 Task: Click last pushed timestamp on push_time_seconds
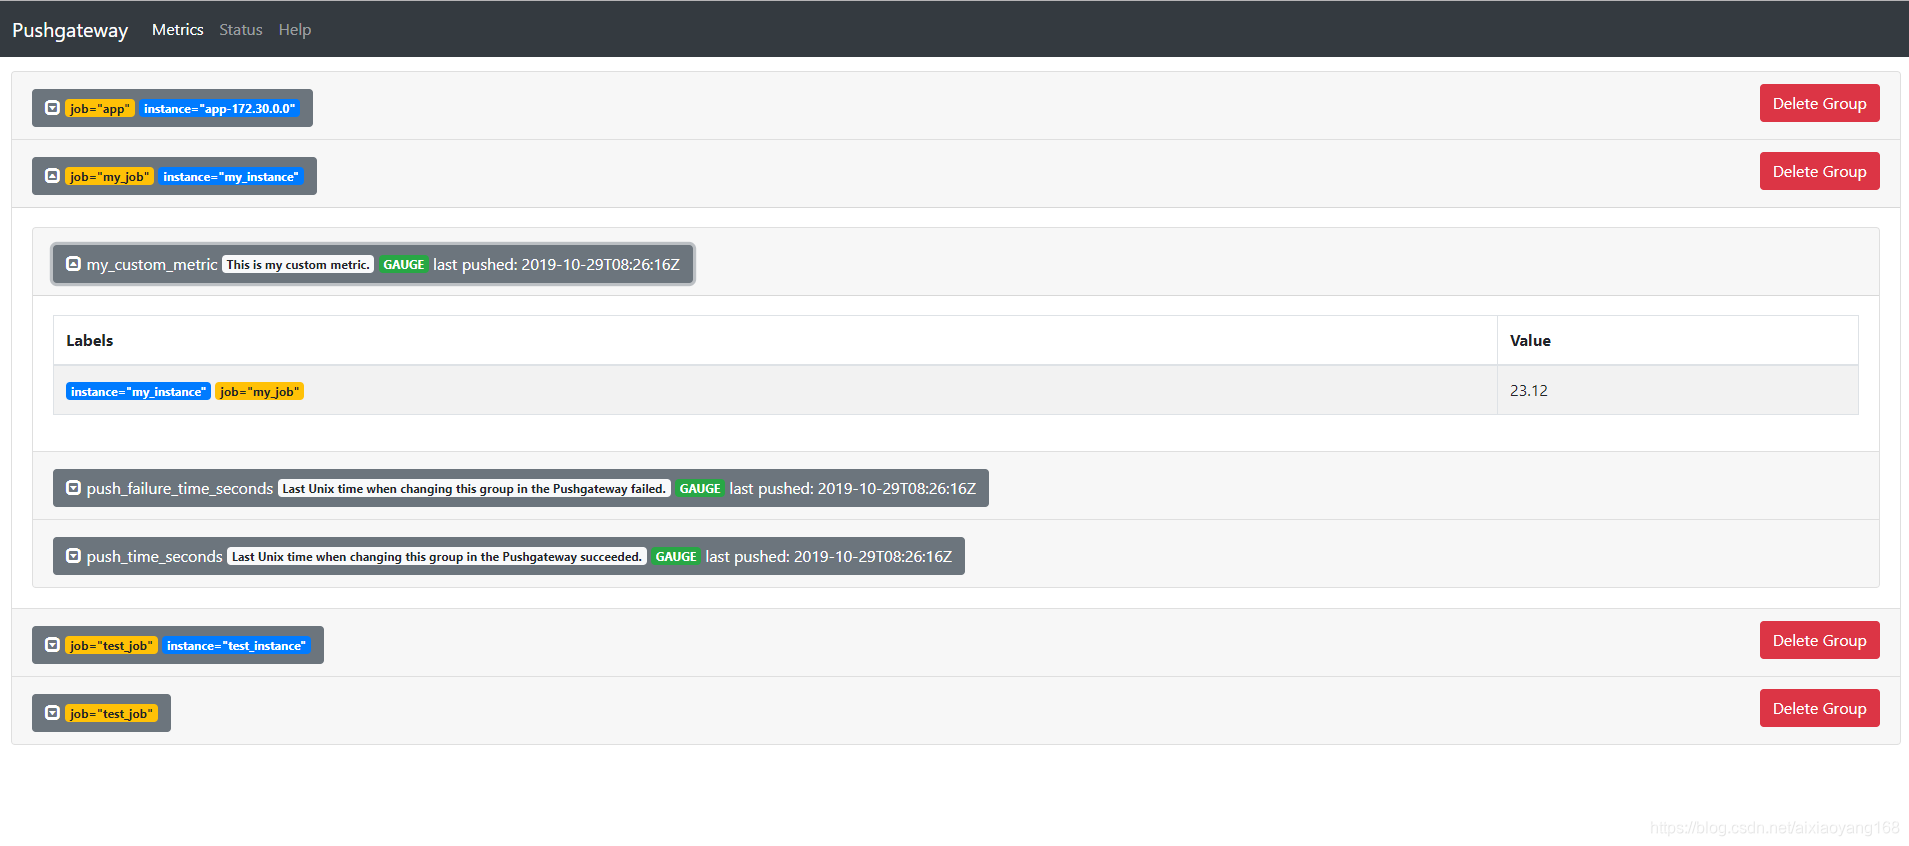pyautogui.click(x=829, y=557)
